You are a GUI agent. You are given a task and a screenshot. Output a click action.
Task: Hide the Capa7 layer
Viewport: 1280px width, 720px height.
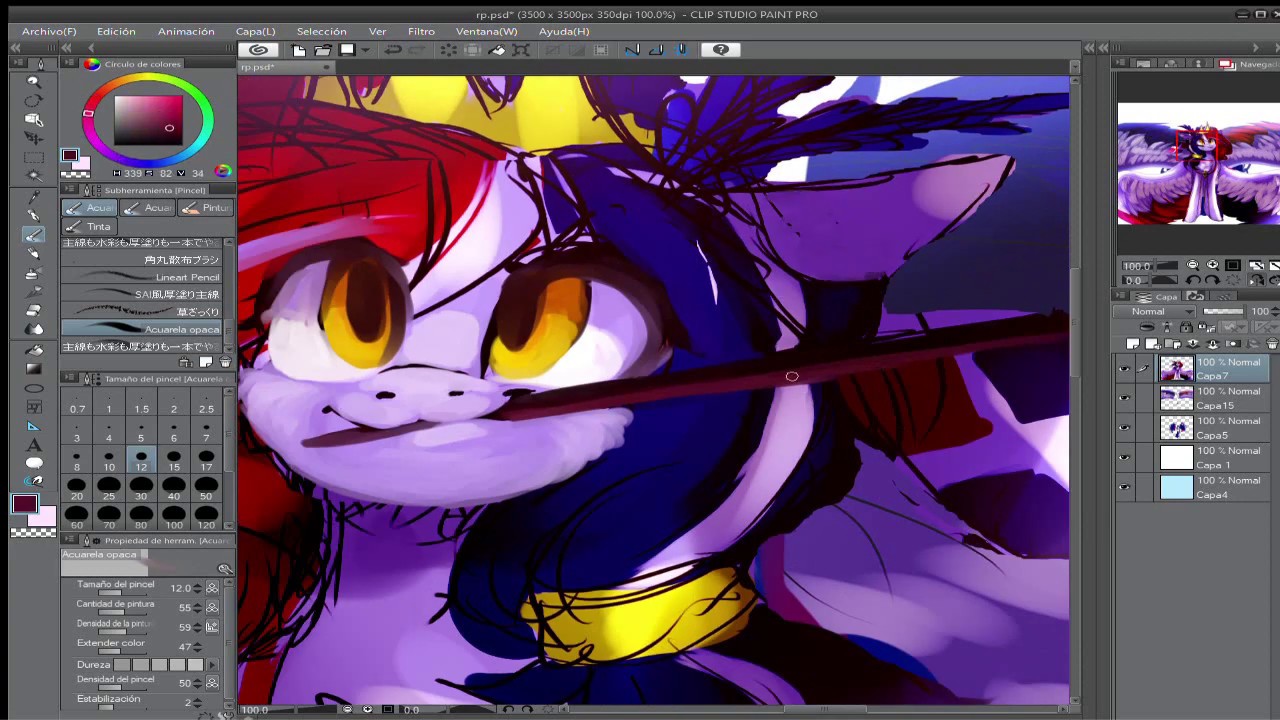tap(1125, 369)
